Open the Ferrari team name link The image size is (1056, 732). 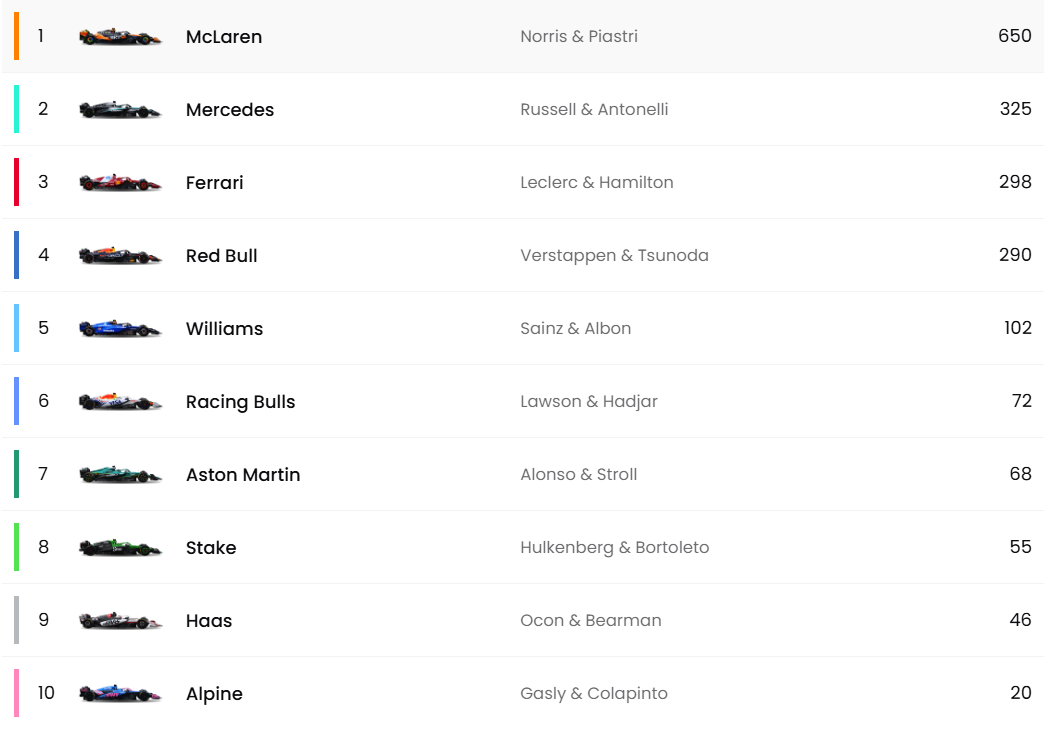click(x=215, y=183)
